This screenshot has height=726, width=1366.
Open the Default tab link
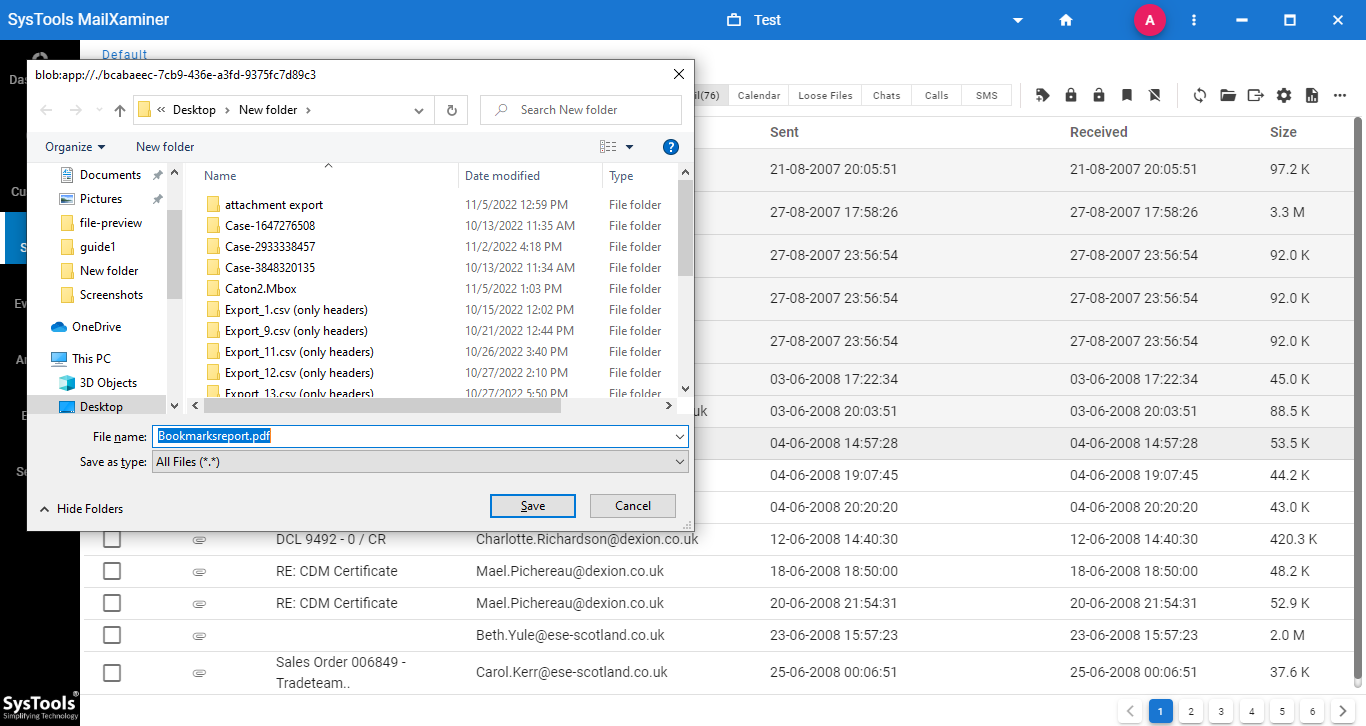click(x=125, y=55)
